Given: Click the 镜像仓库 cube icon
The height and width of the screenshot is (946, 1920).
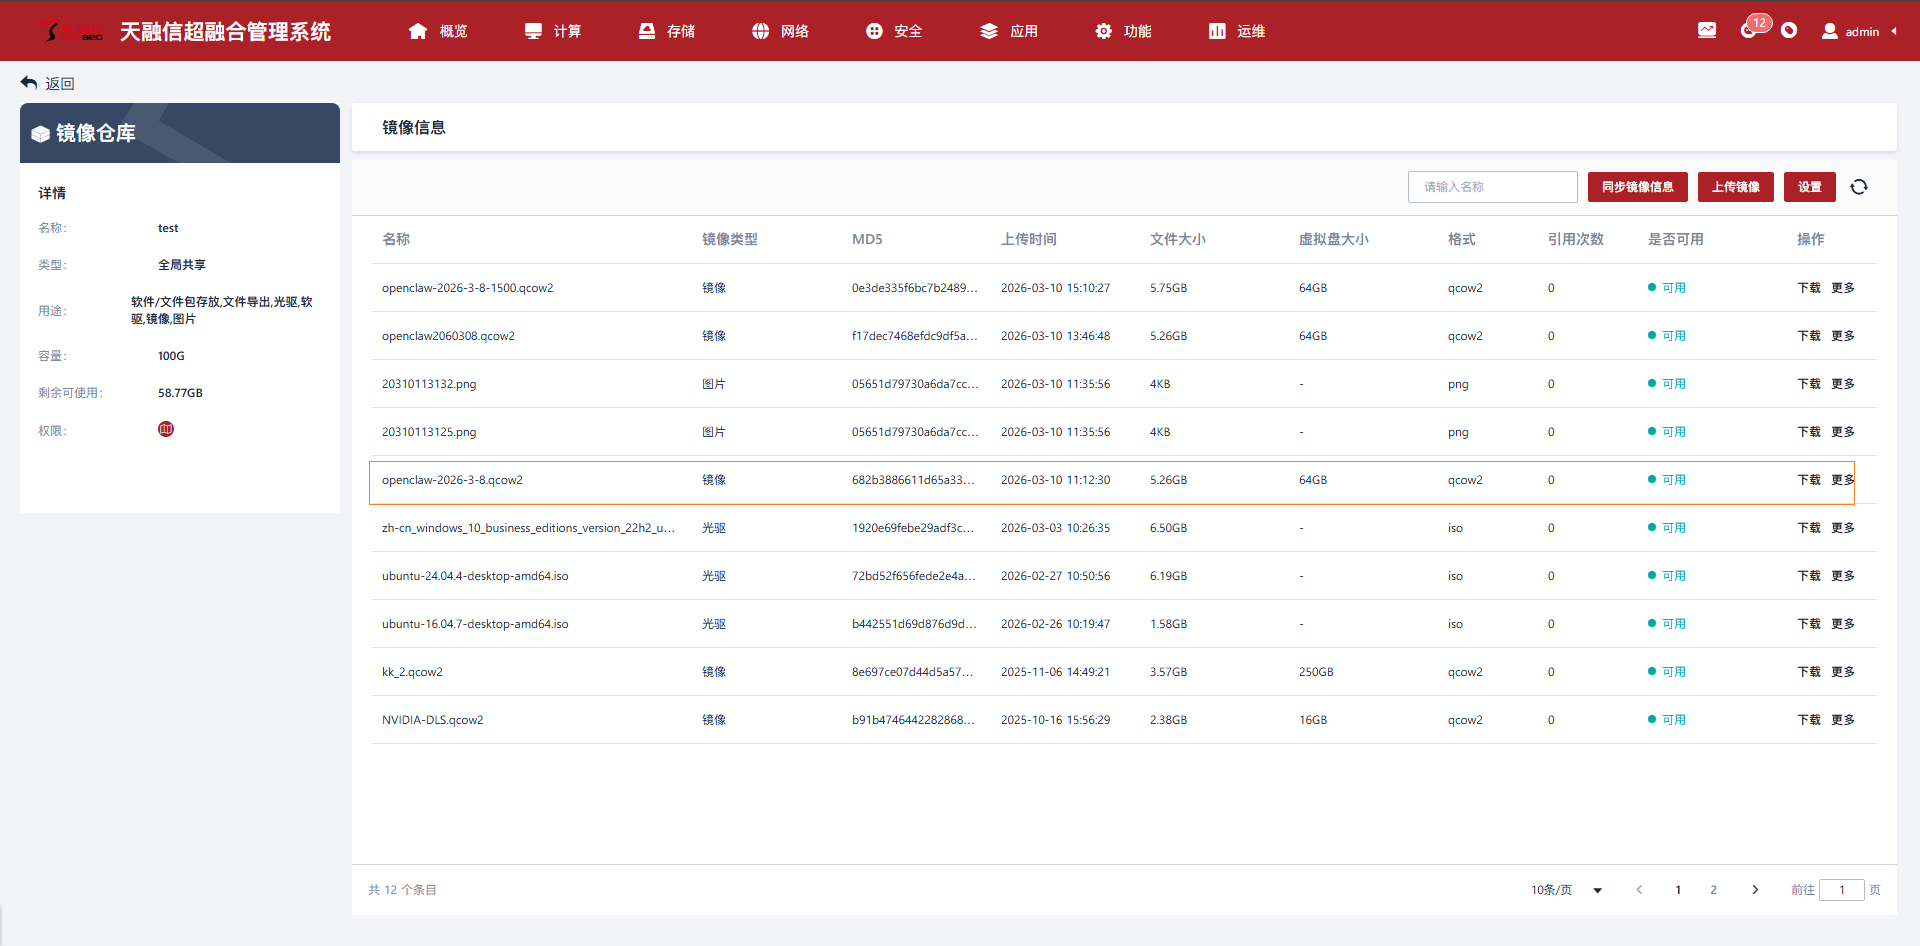Looking at the screenshot, I should (x=40, y=134).
